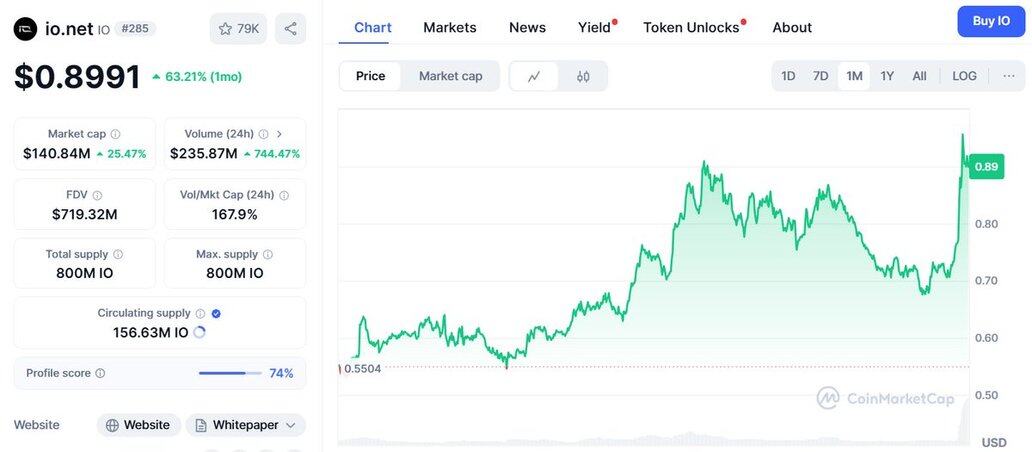Click Circulating supply info icon
This screenshot has width=1032, height=452.
[x=200, y=314]
